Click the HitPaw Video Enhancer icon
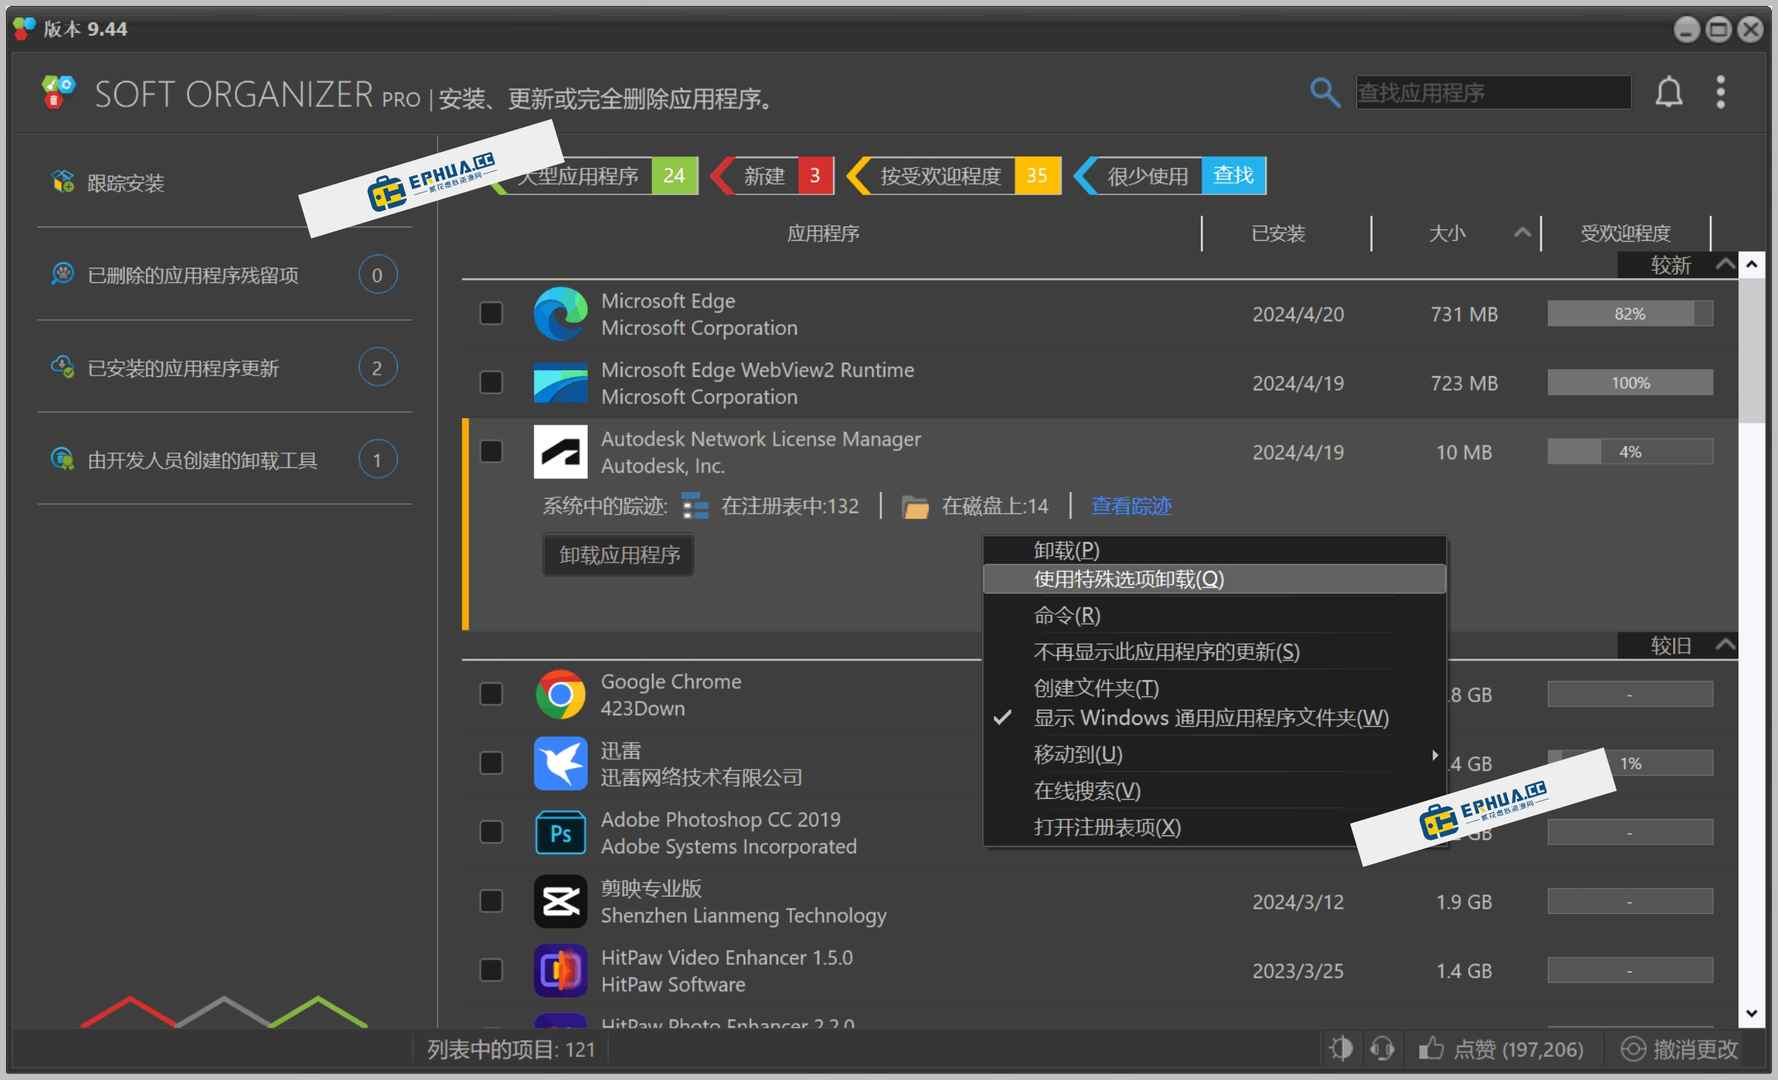Screen dimensions: 1778x1080 (560, 970)
